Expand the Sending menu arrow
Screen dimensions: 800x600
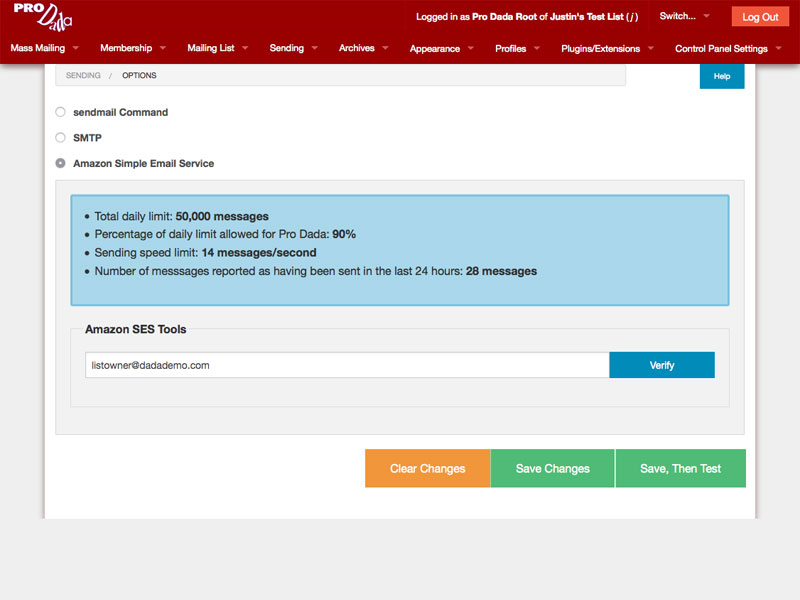pos(315,48)
